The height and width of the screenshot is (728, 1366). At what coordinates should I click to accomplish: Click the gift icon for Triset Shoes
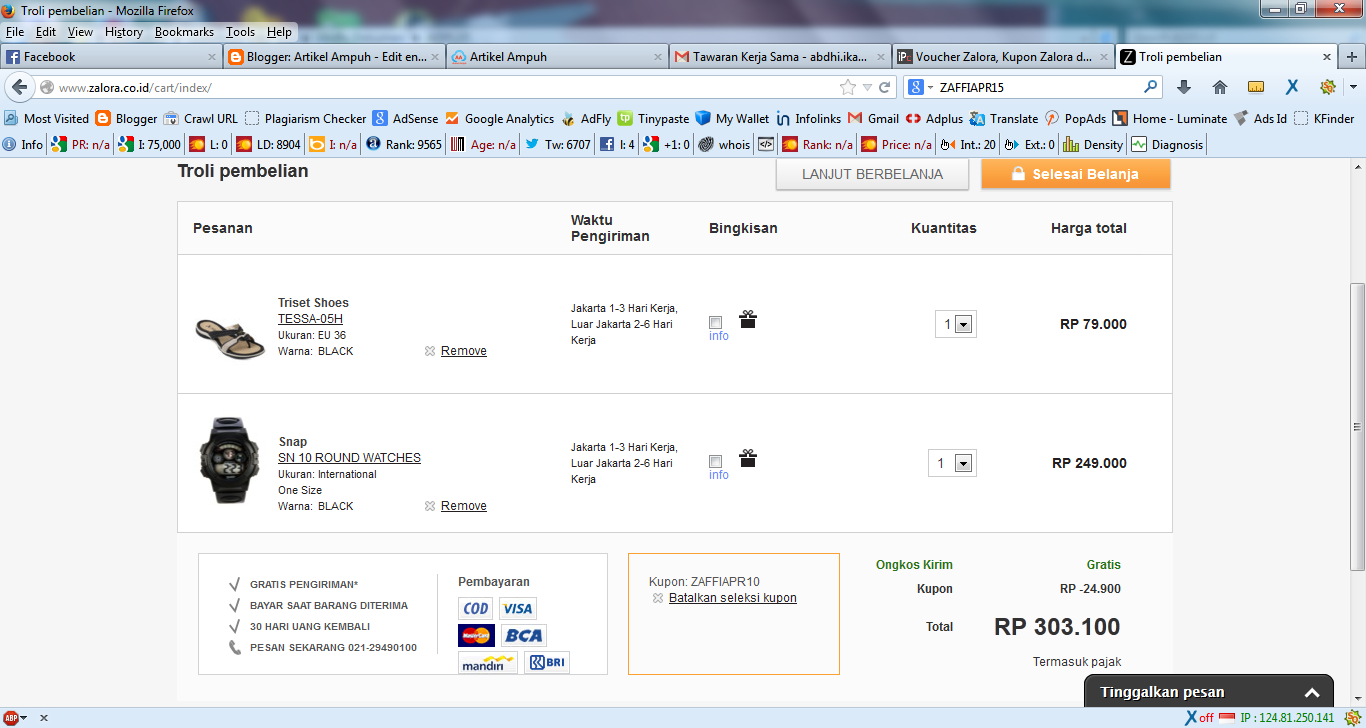tap(748, 319)
